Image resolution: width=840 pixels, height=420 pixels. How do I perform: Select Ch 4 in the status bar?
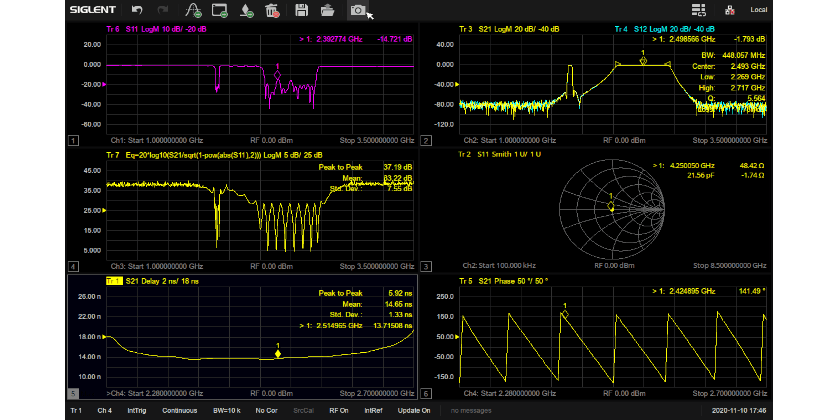[104, 410]
